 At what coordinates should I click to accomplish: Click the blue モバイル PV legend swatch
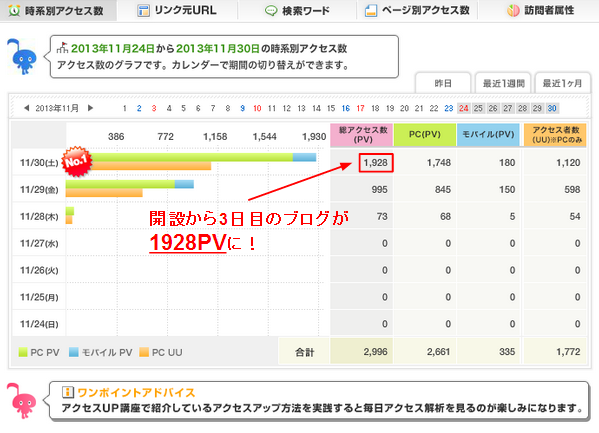pyautogui.click(x=73, y=352)
